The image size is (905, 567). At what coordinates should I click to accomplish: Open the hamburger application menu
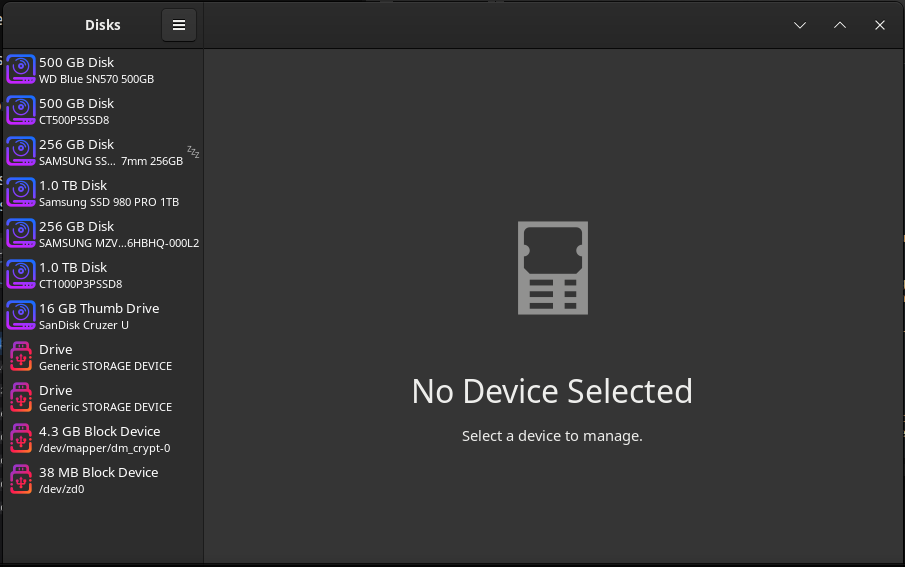(179, 25)
